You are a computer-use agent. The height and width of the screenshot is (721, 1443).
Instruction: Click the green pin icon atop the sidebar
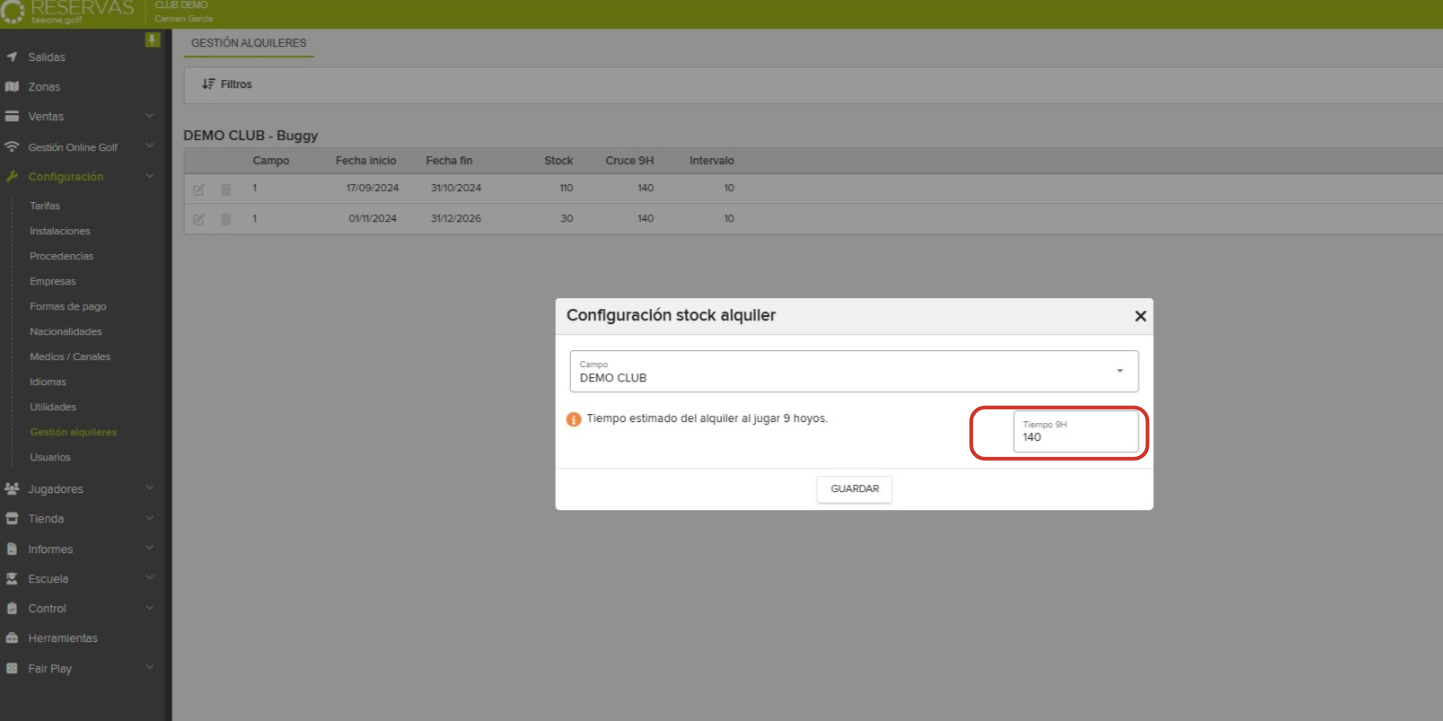coord(152,40)
